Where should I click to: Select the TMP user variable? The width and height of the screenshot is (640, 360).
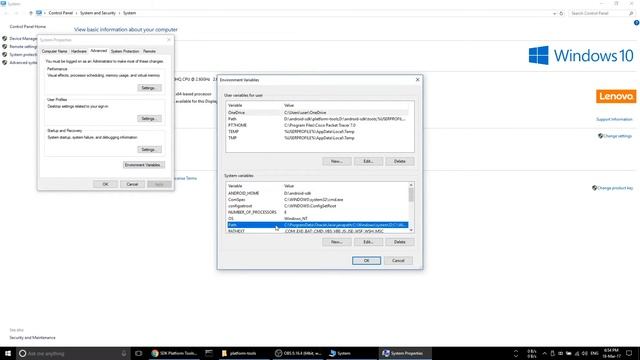pos(318,138)
